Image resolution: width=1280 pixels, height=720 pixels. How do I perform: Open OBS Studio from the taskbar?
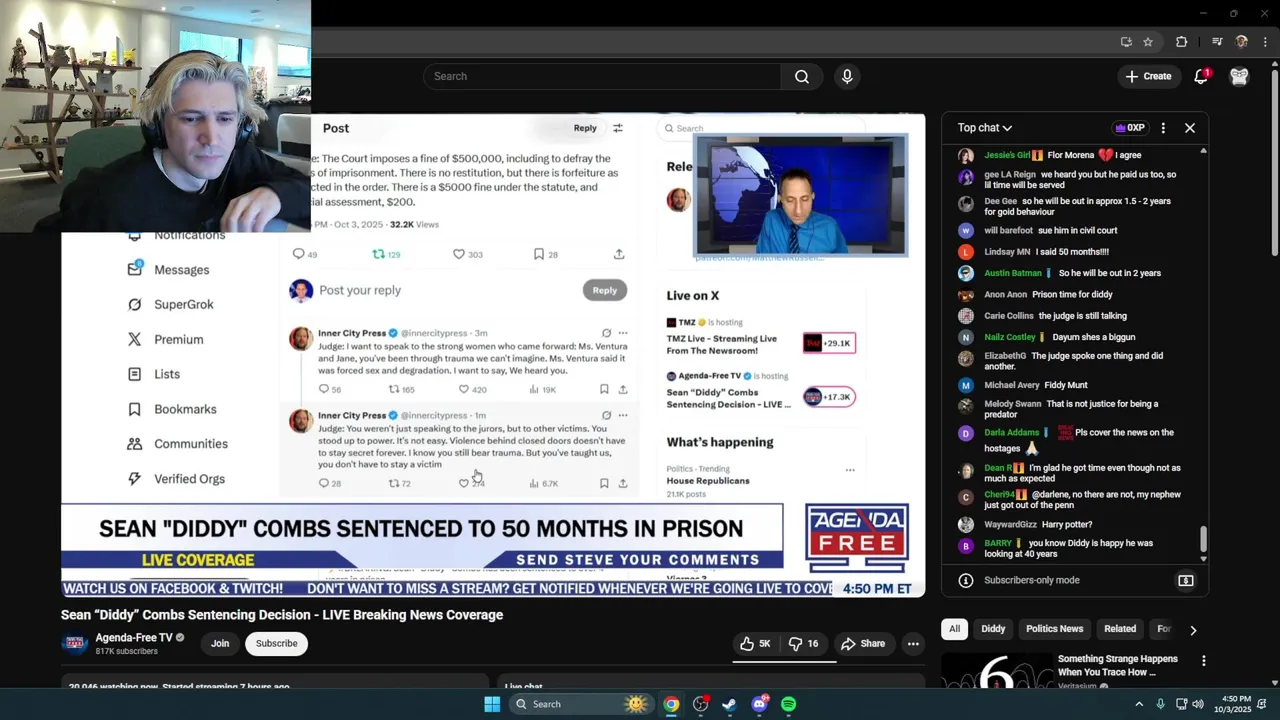click(700, 704)
